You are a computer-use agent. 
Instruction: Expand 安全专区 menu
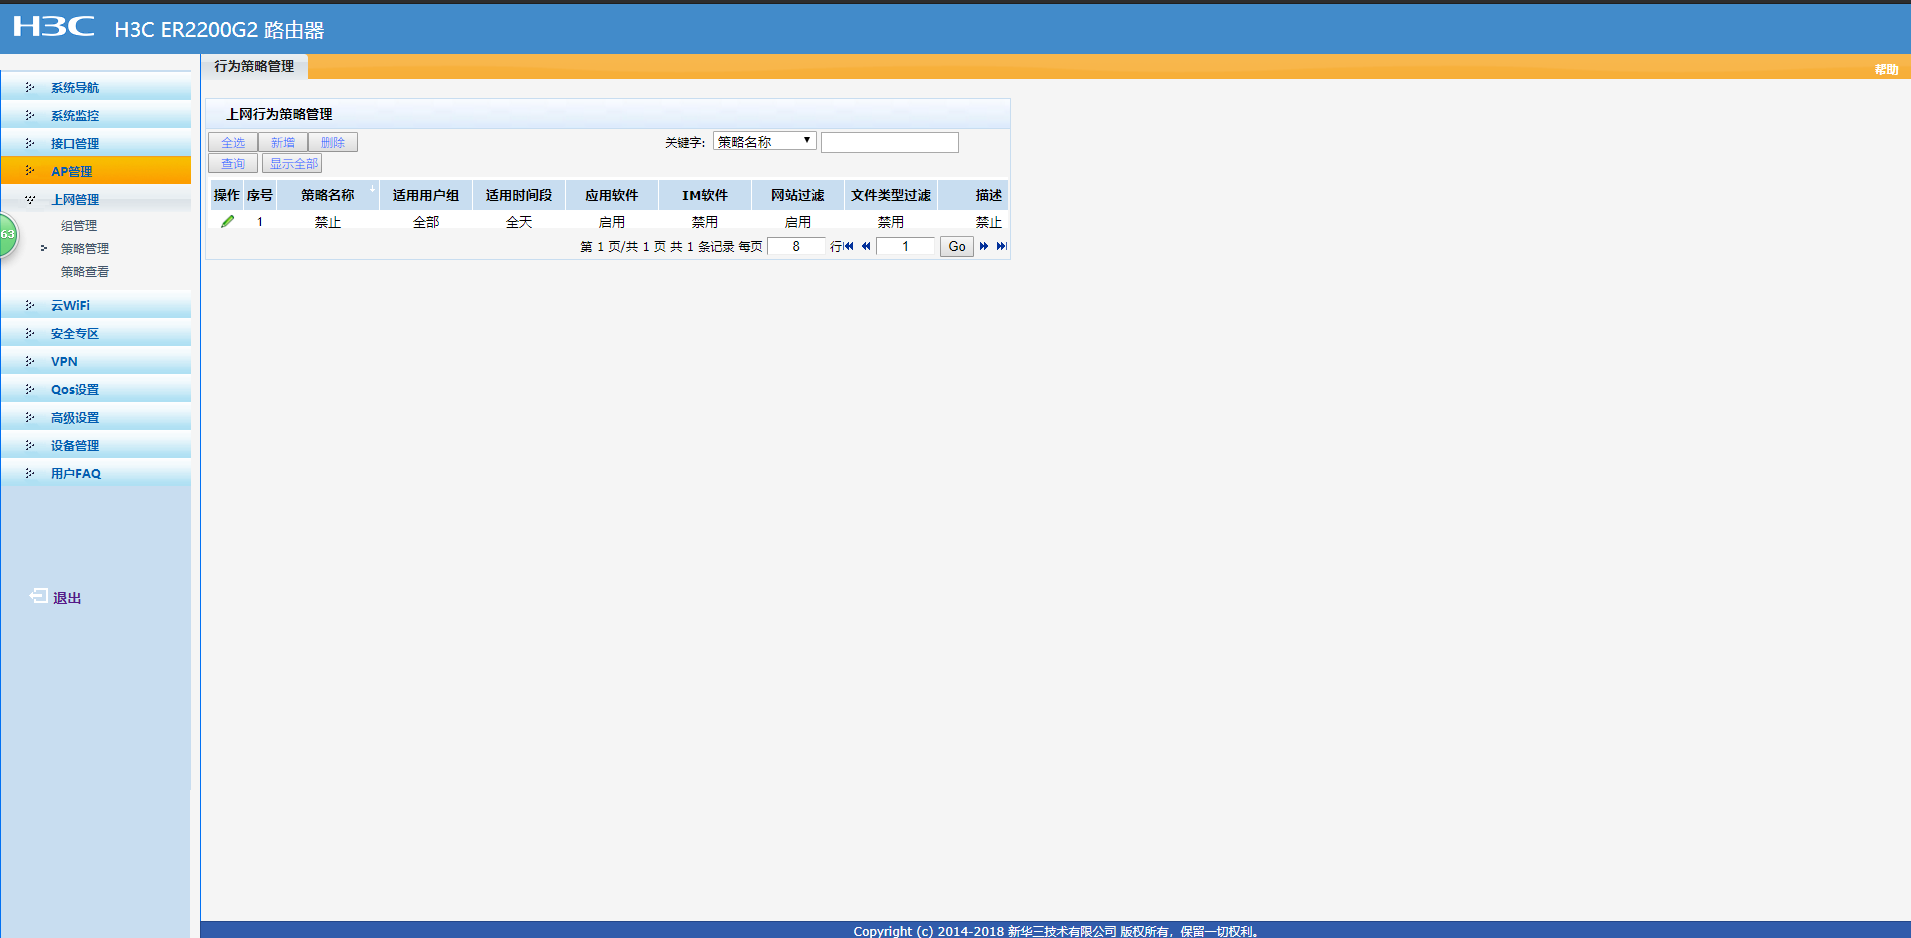pos(96,334)
